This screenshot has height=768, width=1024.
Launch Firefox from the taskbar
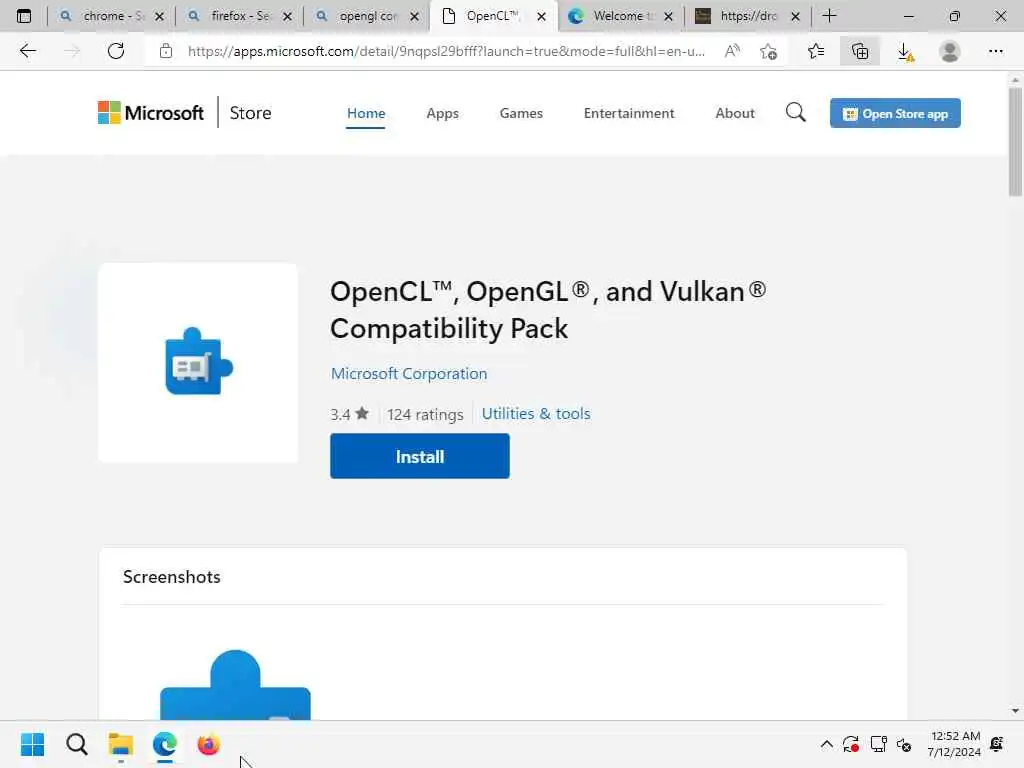(208, 744)
